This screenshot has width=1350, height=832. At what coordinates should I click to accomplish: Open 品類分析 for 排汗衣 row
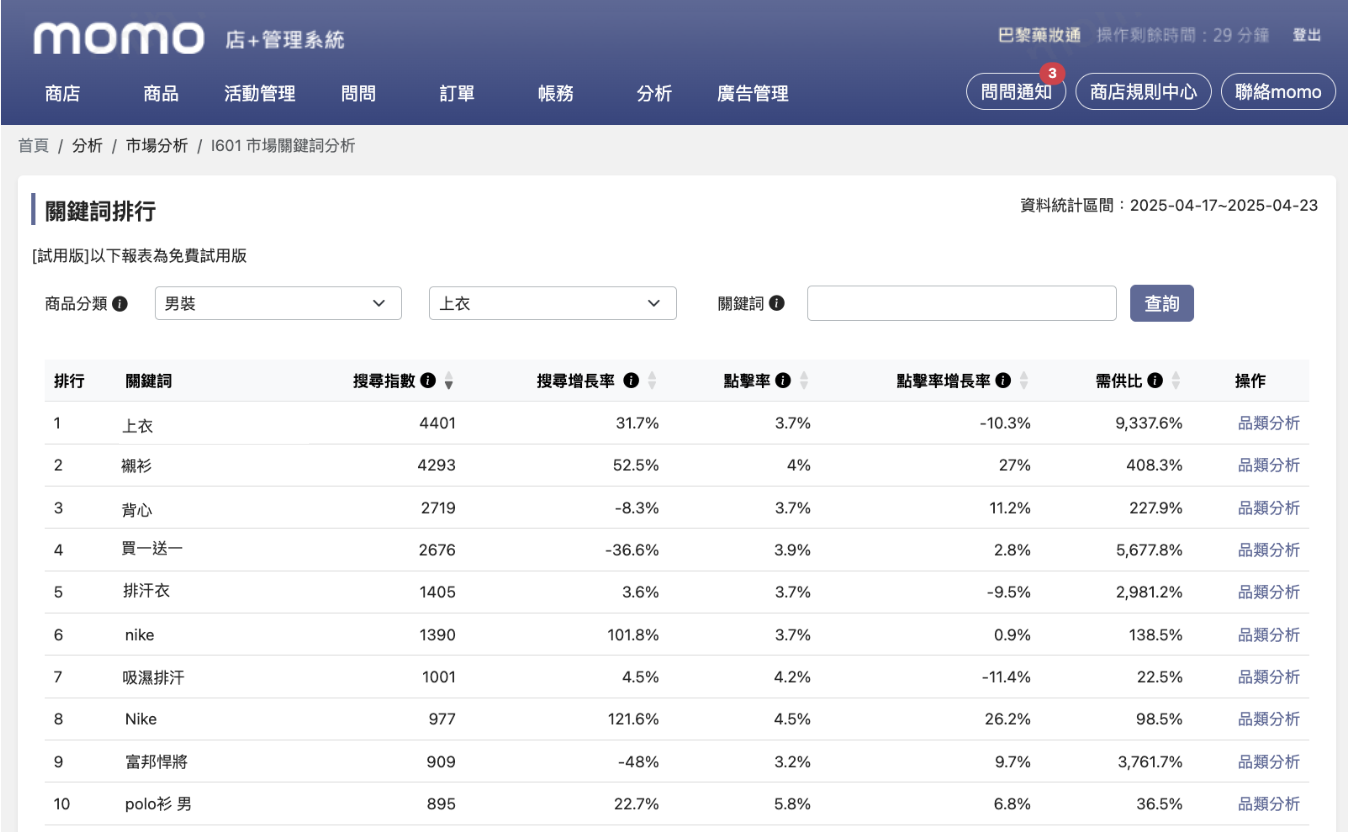coord(1269,592)
